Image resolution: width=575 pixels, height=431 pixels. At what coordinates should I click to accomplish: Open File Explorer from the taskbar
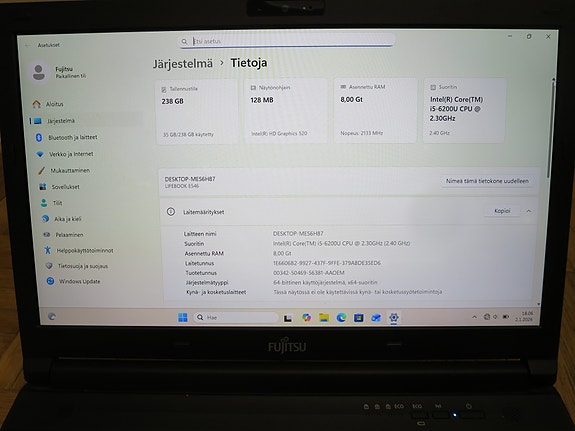tap(324, 318)
